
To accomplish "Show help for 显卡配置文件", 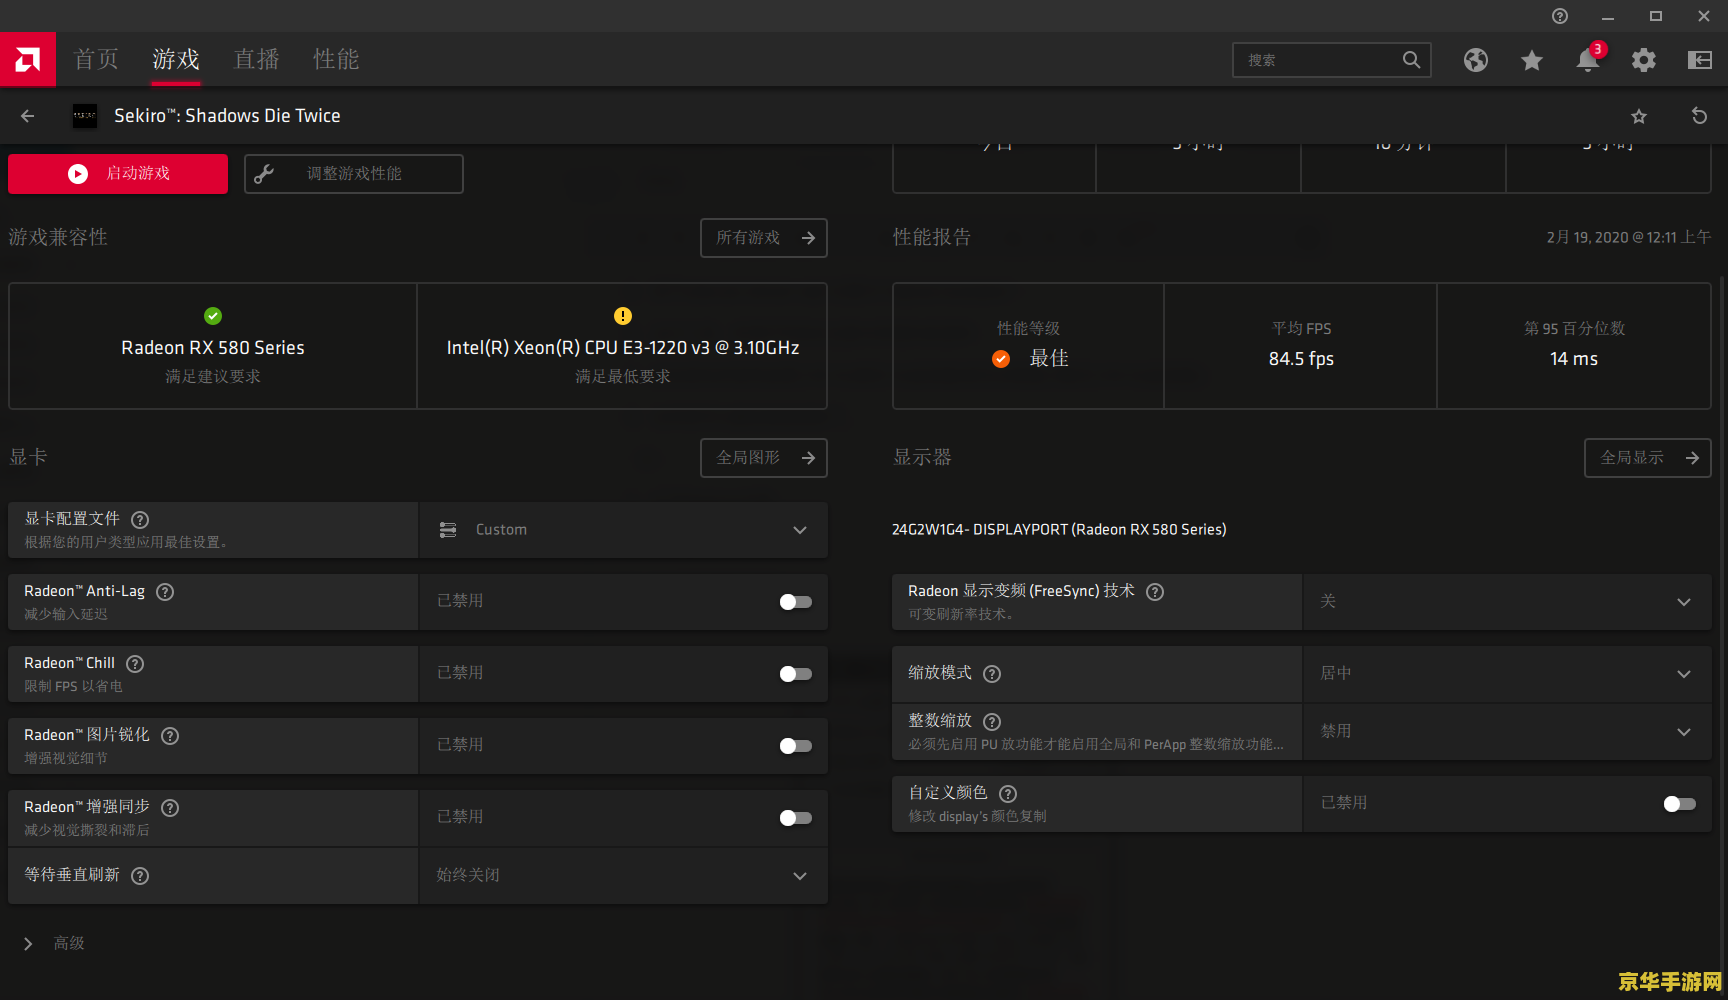I will pyautogui.click(x=140, y=519).
